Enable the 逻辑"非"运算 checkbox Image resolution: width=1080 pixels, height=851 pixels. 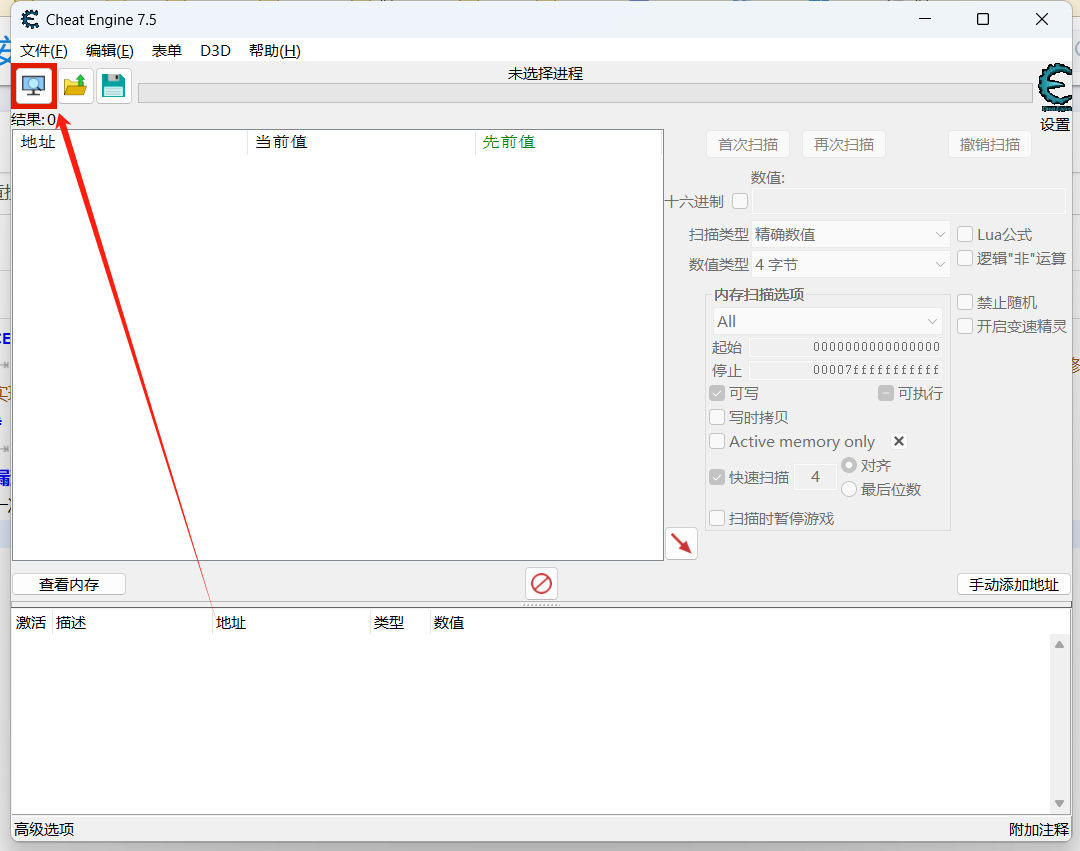965,258
